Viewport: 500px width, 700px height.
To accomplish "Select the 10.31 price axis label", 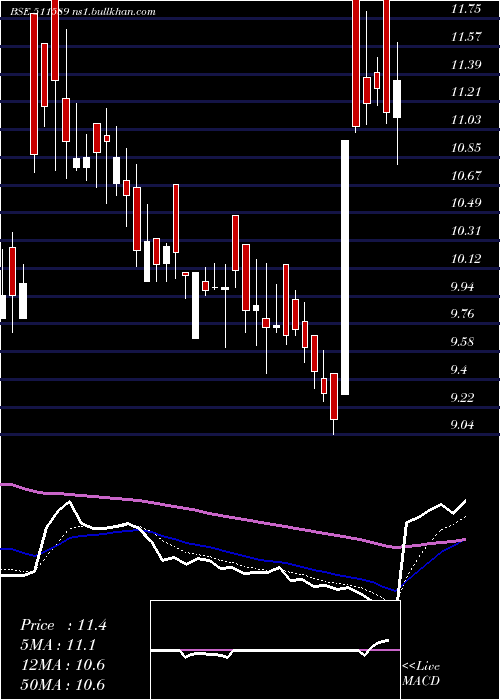I will click(x=466, y=231).
